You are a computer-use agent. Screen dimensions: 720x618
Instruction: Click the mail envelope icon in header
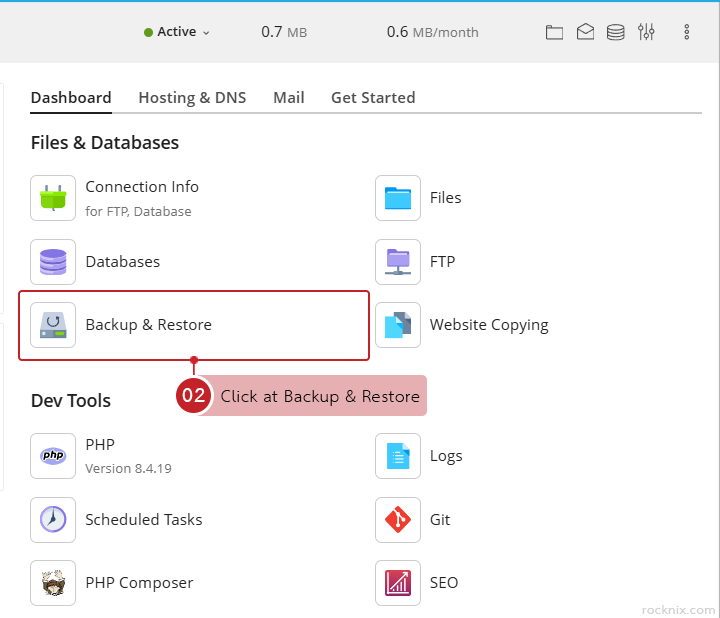(585, 32)
